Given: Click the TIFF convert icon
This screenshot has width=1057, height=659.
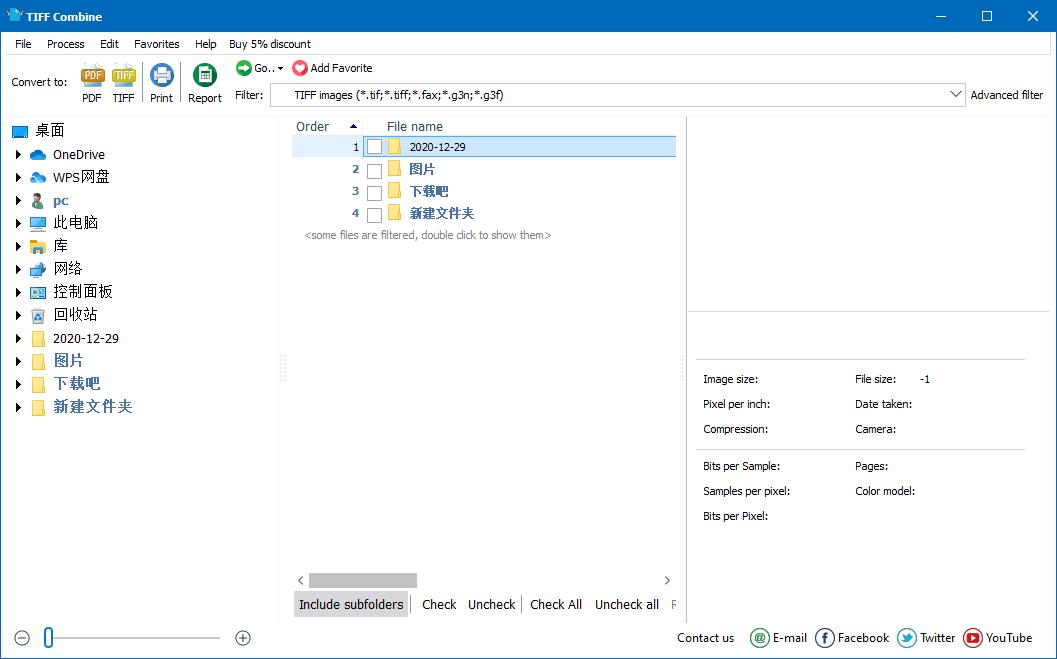Looking at the screenshot, I should [x=123, y=75].
